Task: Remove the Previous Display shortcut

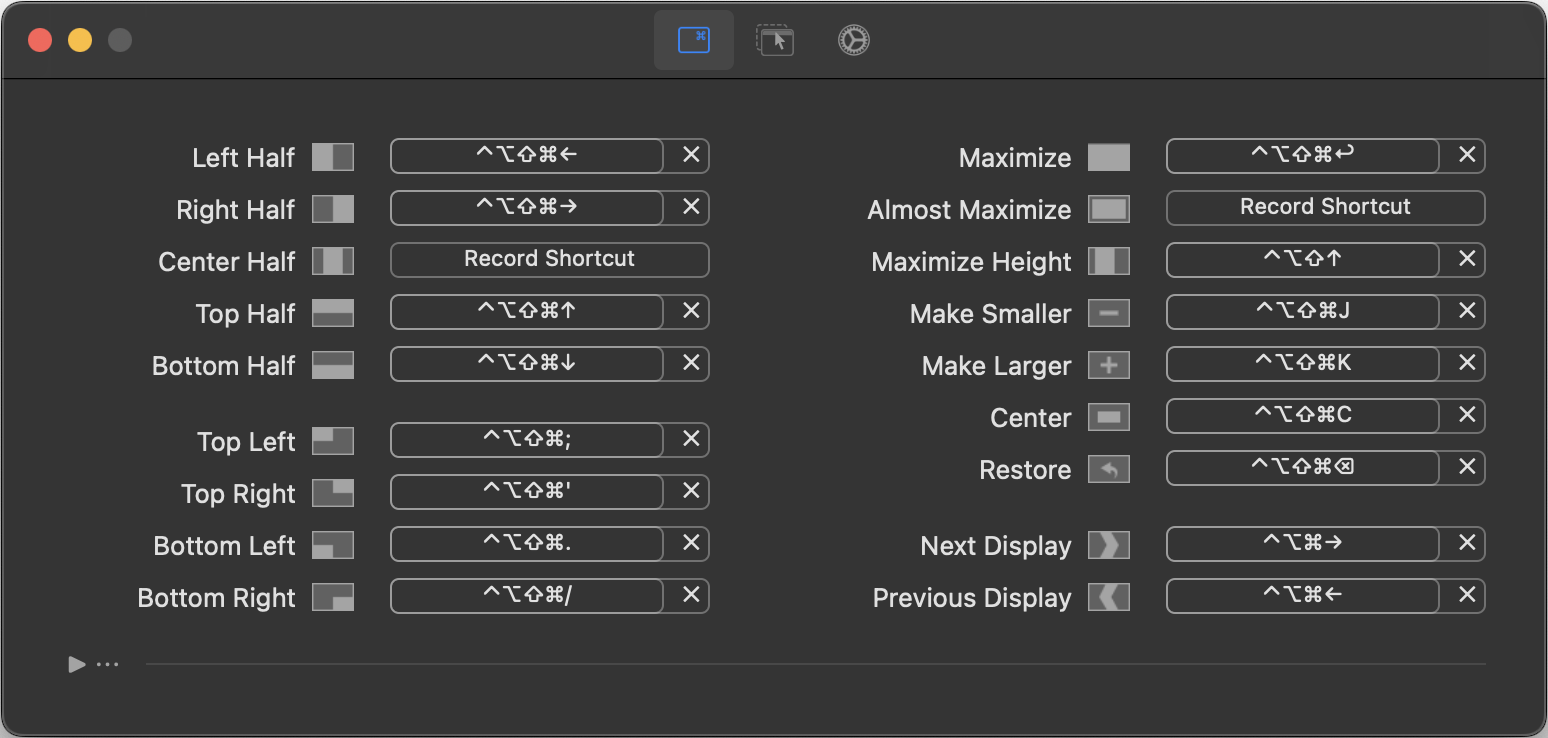Action: (1466, 595)
